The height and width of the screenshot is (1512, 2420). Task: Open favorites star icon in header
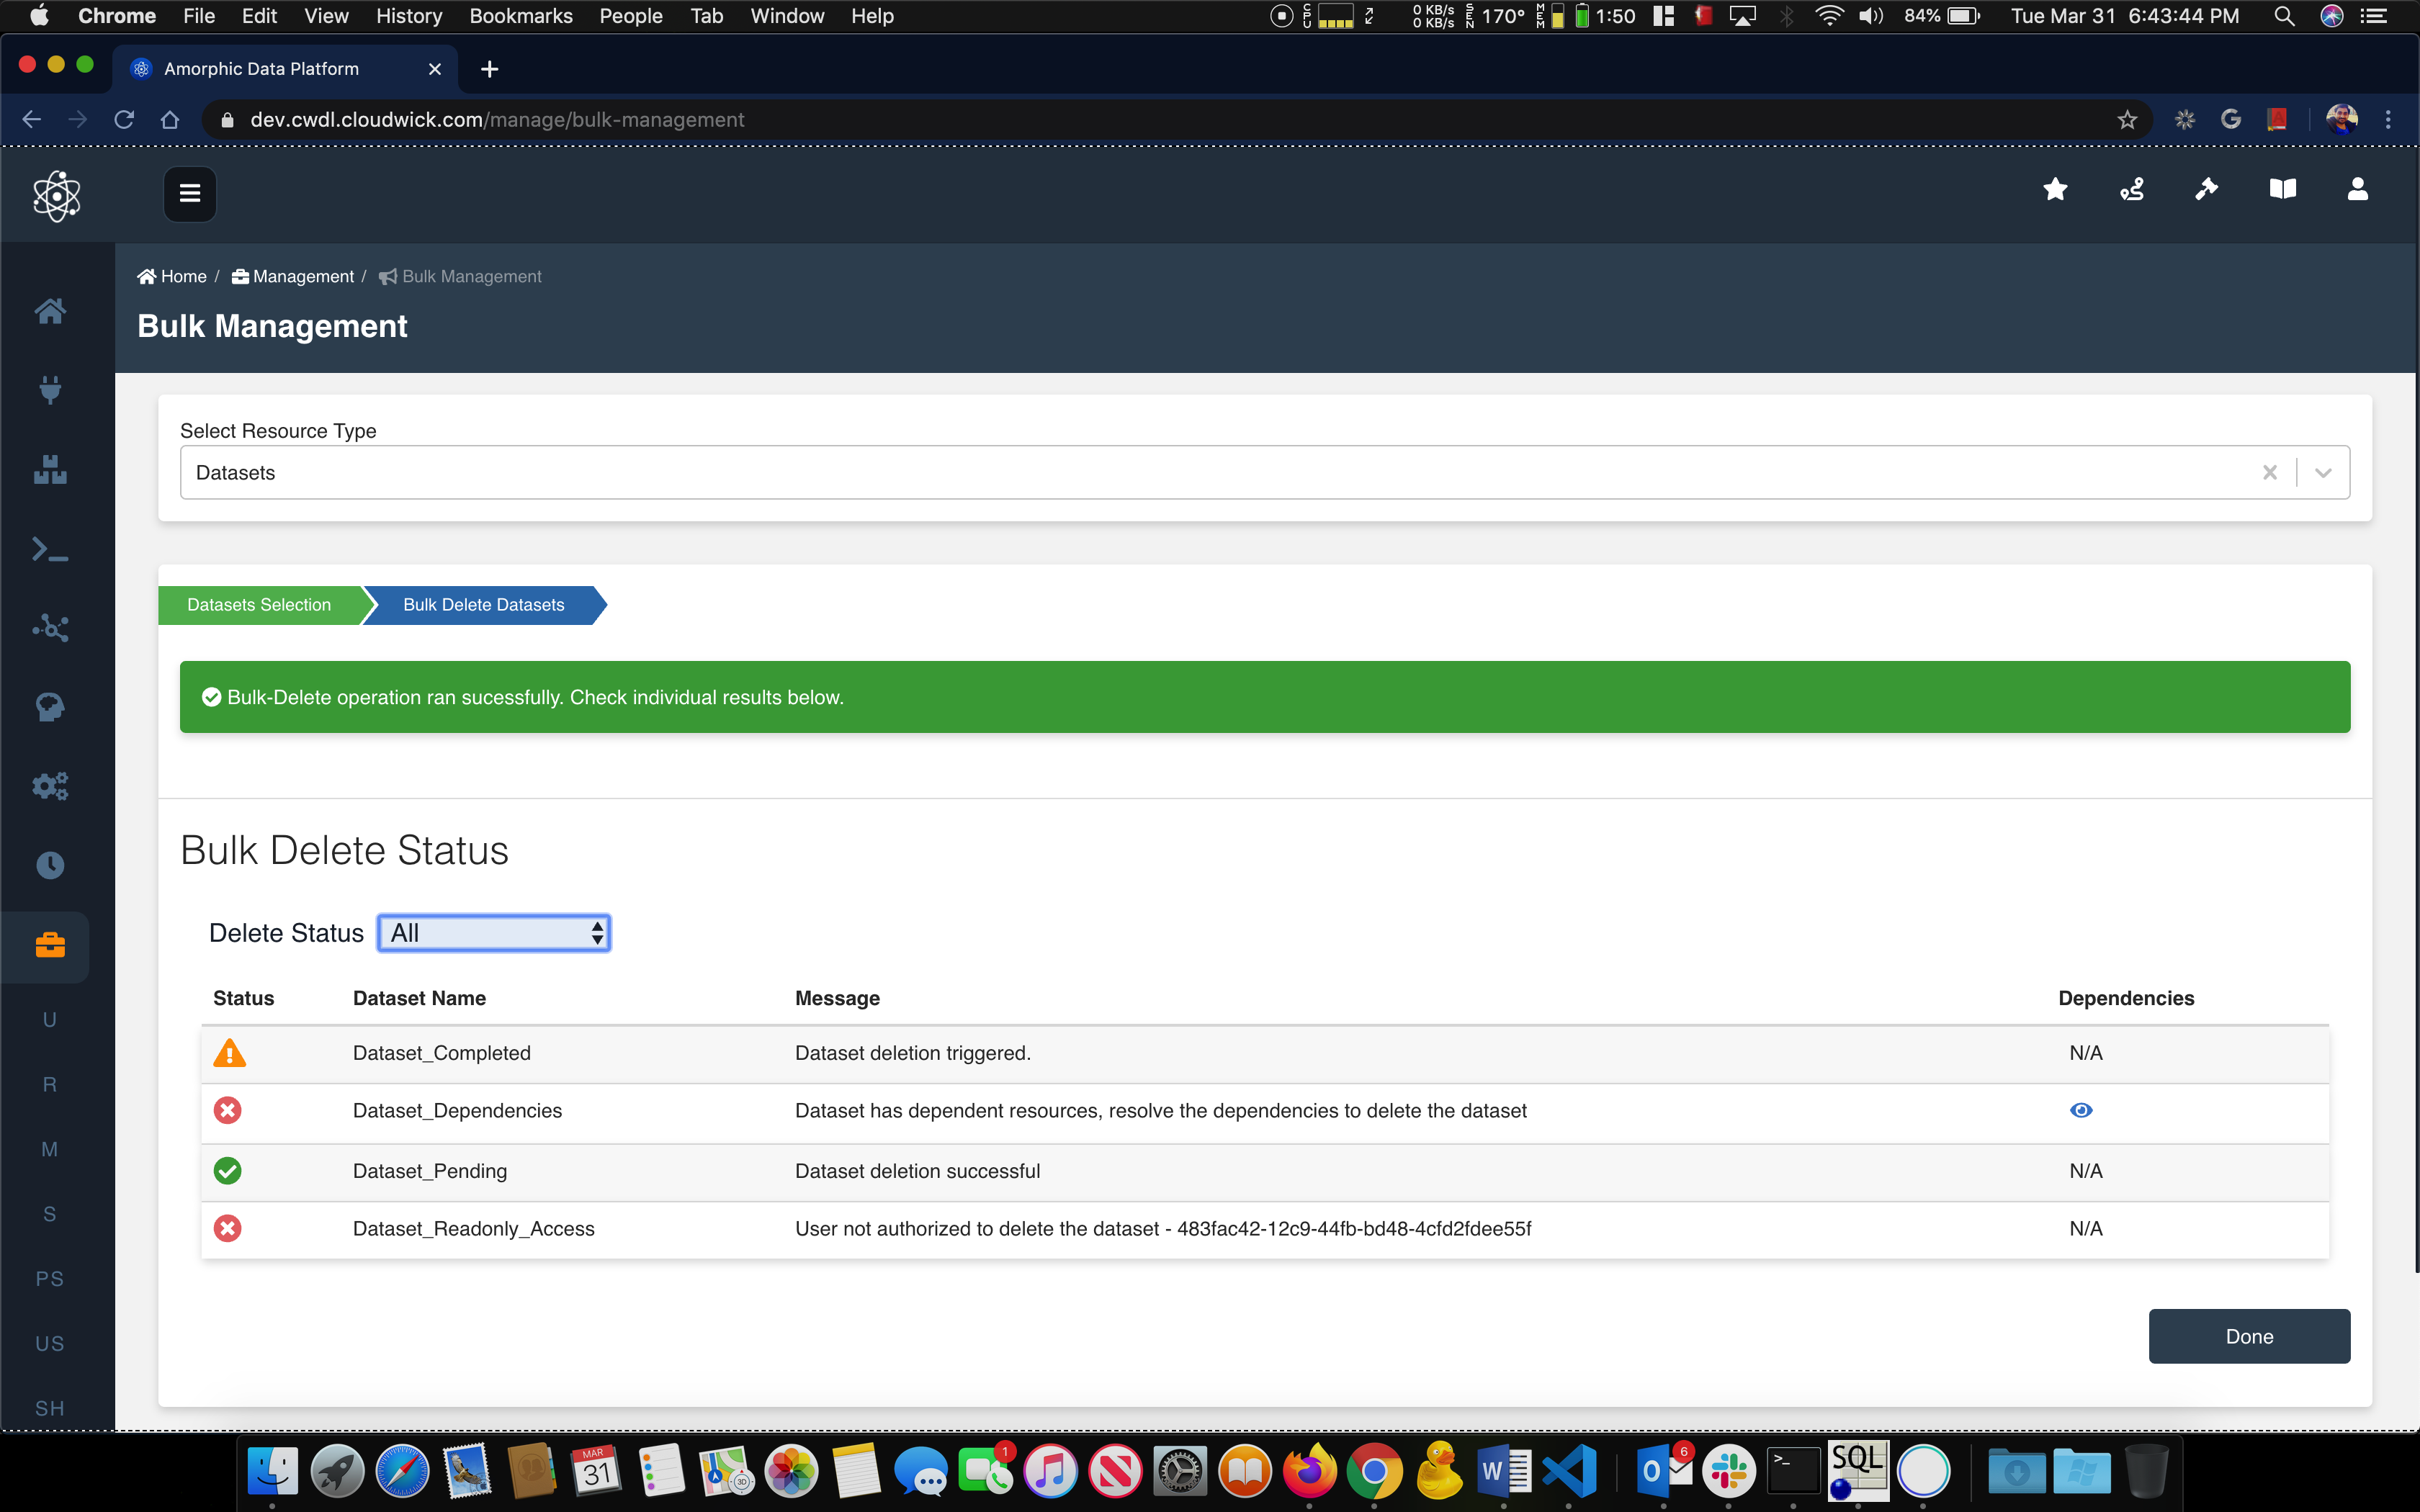coord(2055,190)
